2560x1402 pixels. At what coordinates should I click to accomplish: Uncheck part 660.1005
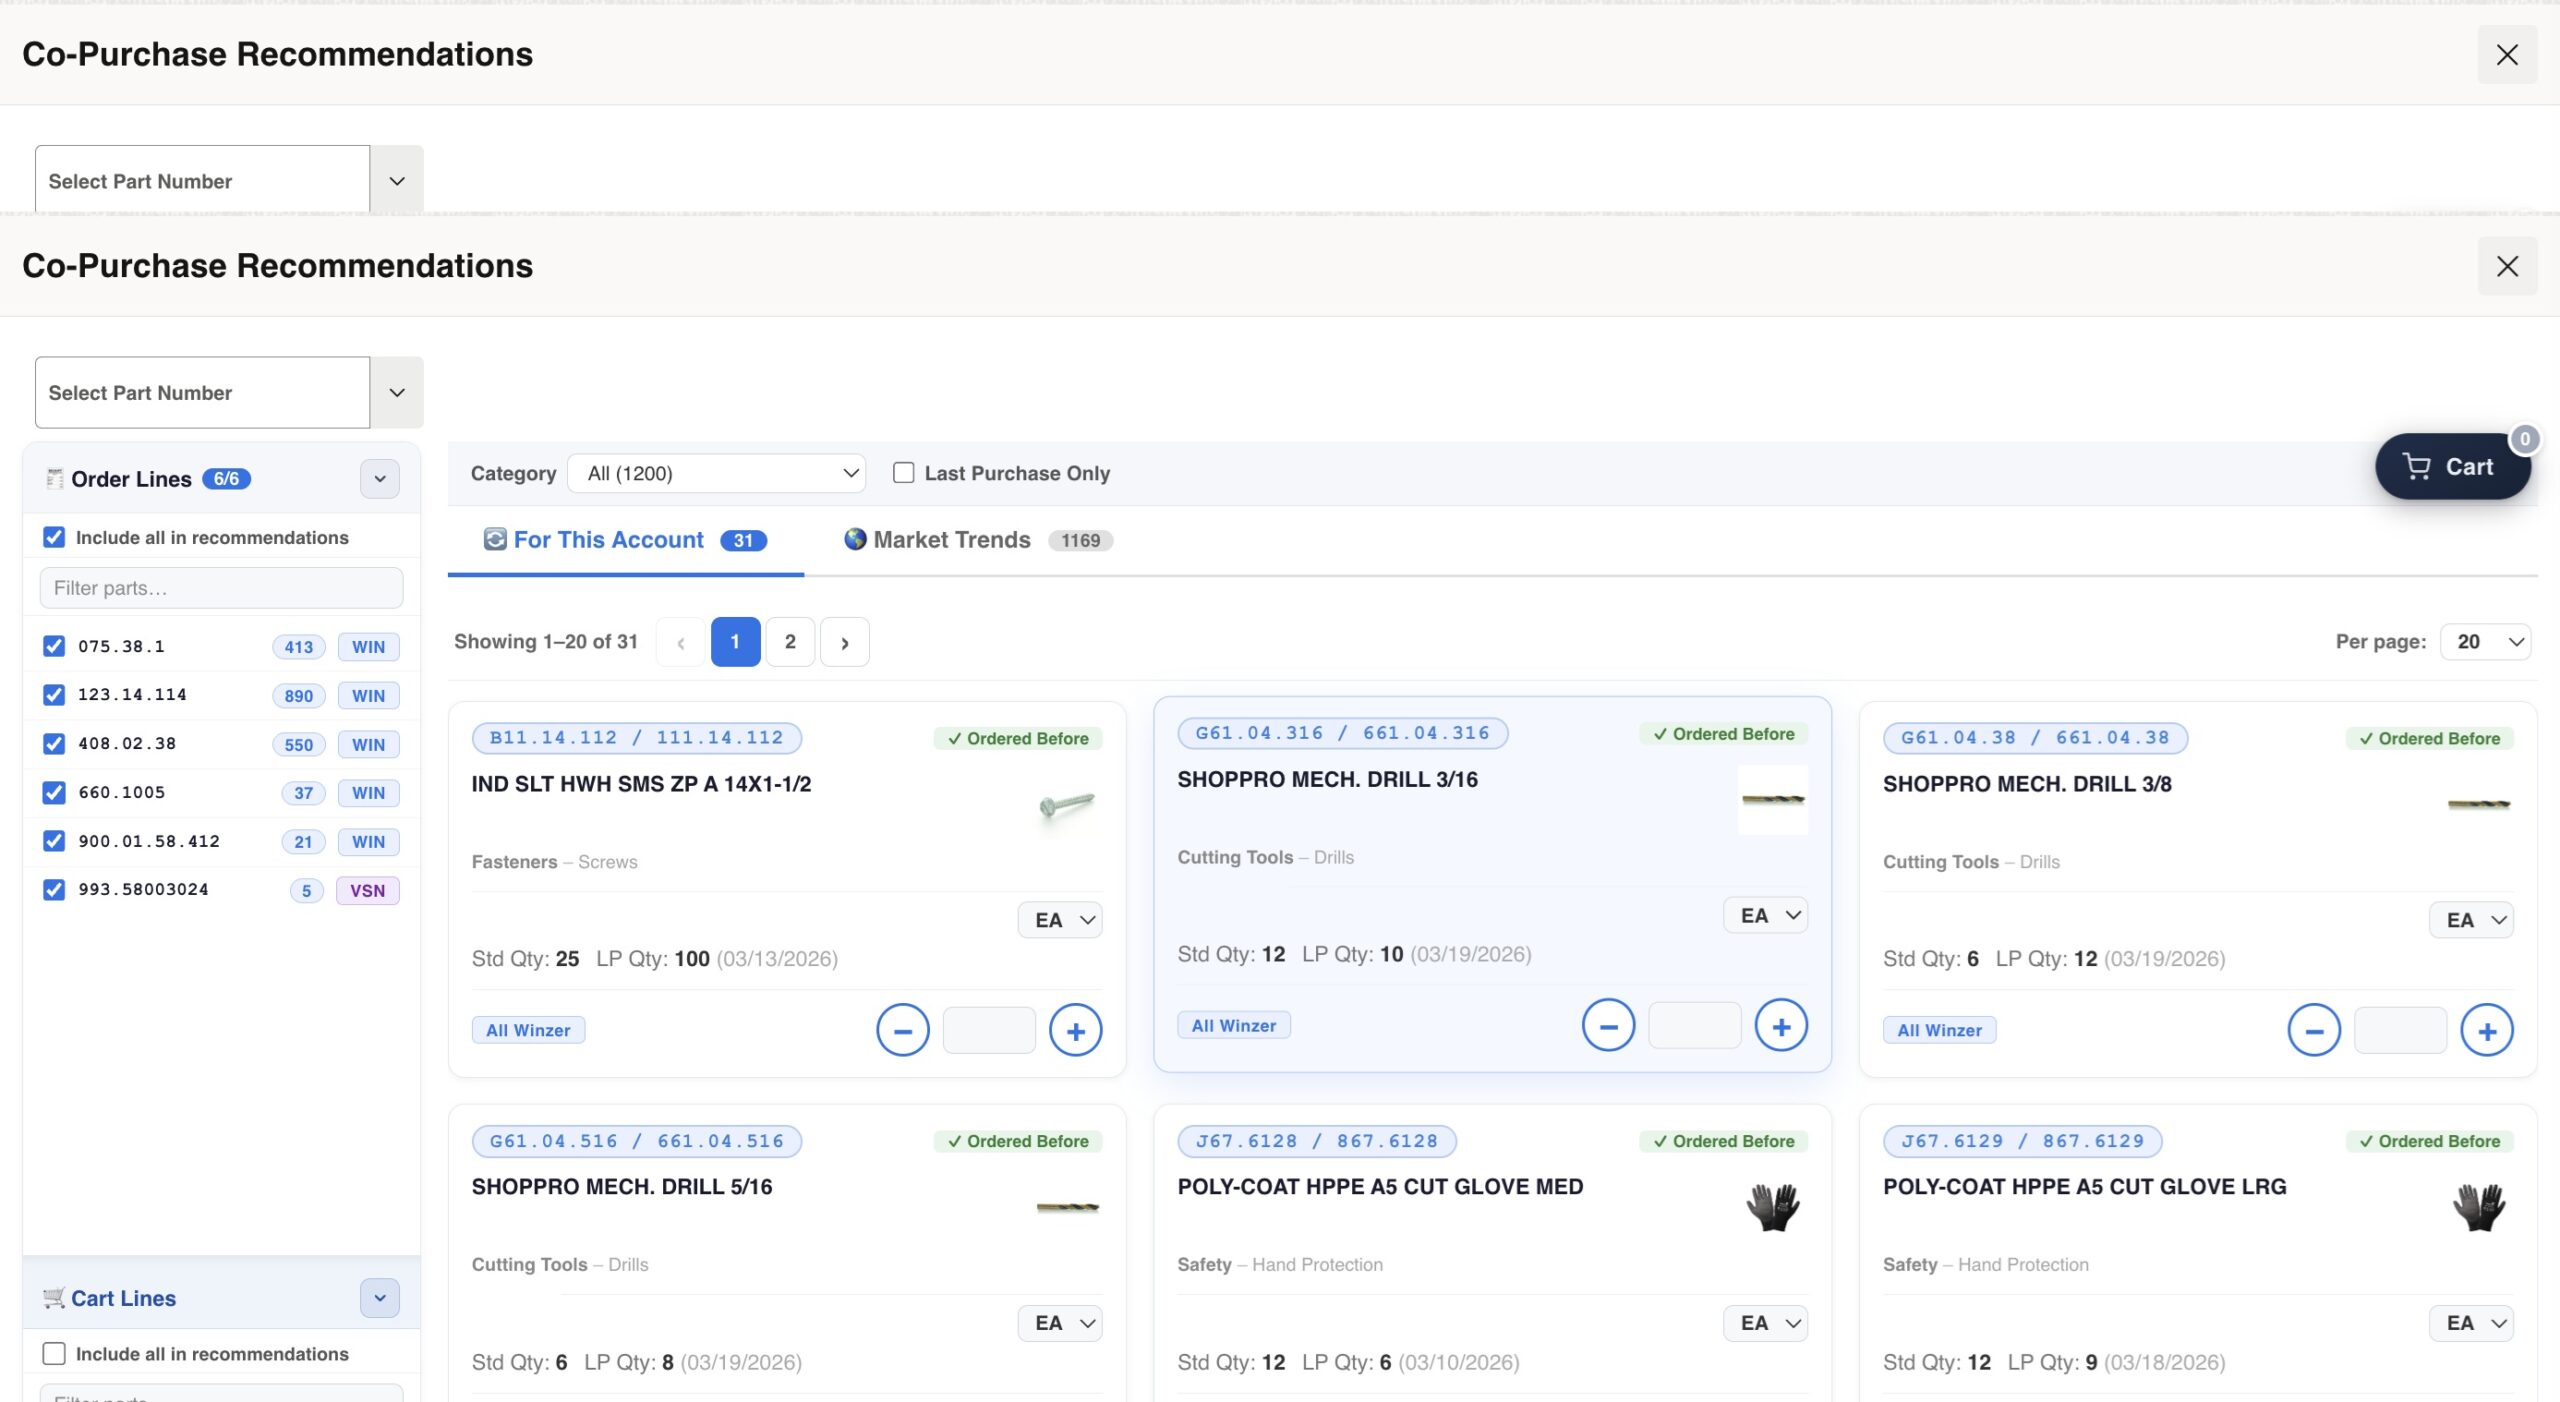[x=54, y=793]
